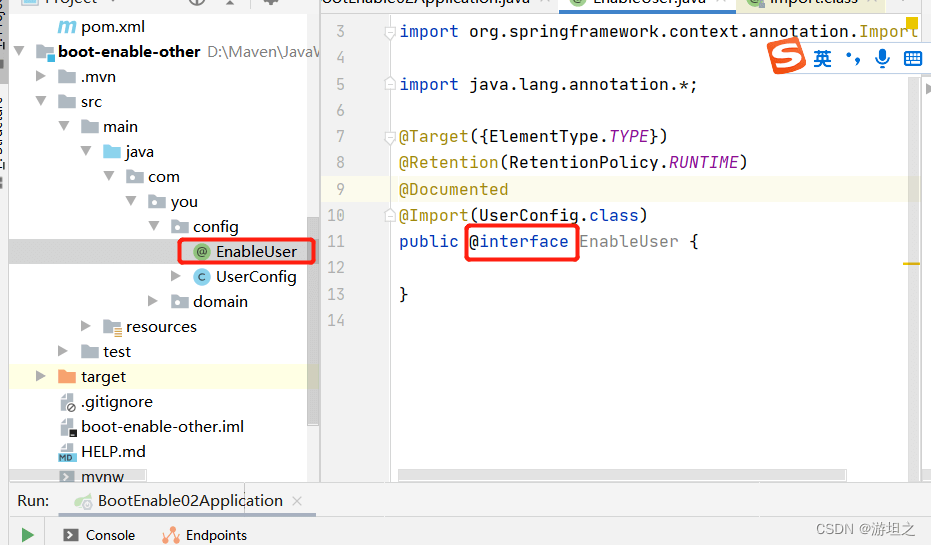Toggle Sogou English/Chinese mode character
This screenshot has height=545, width=931.
coord(822,58)
